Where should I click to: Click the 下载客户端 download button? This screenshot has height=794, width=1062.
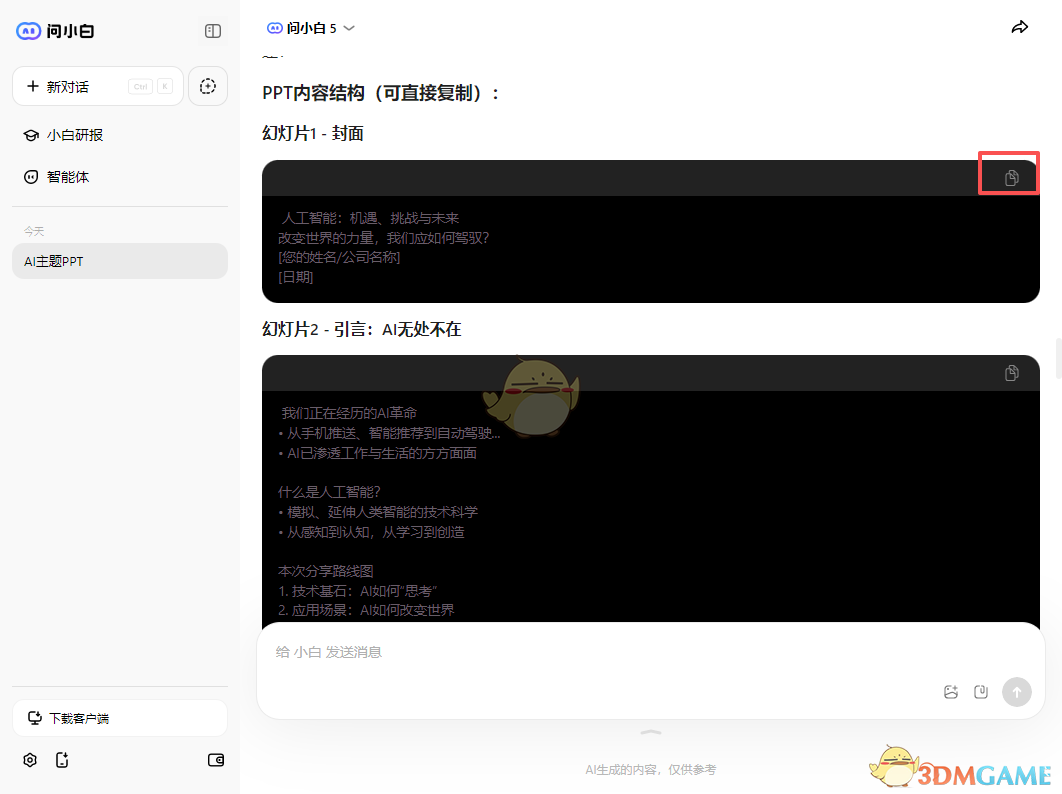pos(120,718)
